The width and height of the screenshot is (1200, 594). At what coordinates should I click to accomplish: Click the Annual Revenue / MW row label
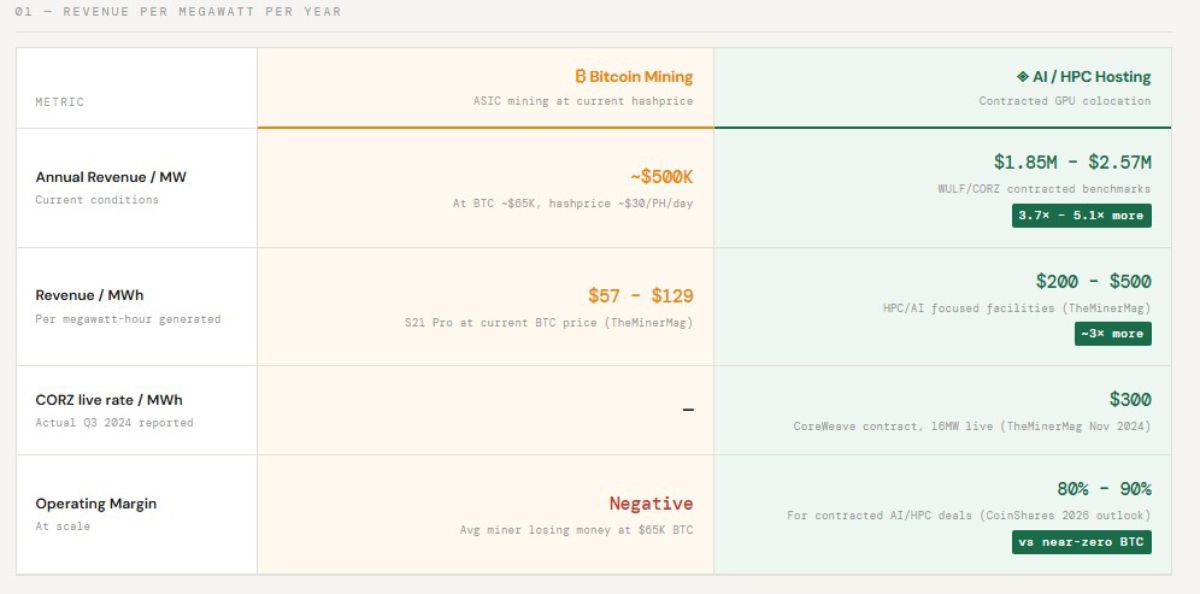pyautogui.click(x=111, y=177)
